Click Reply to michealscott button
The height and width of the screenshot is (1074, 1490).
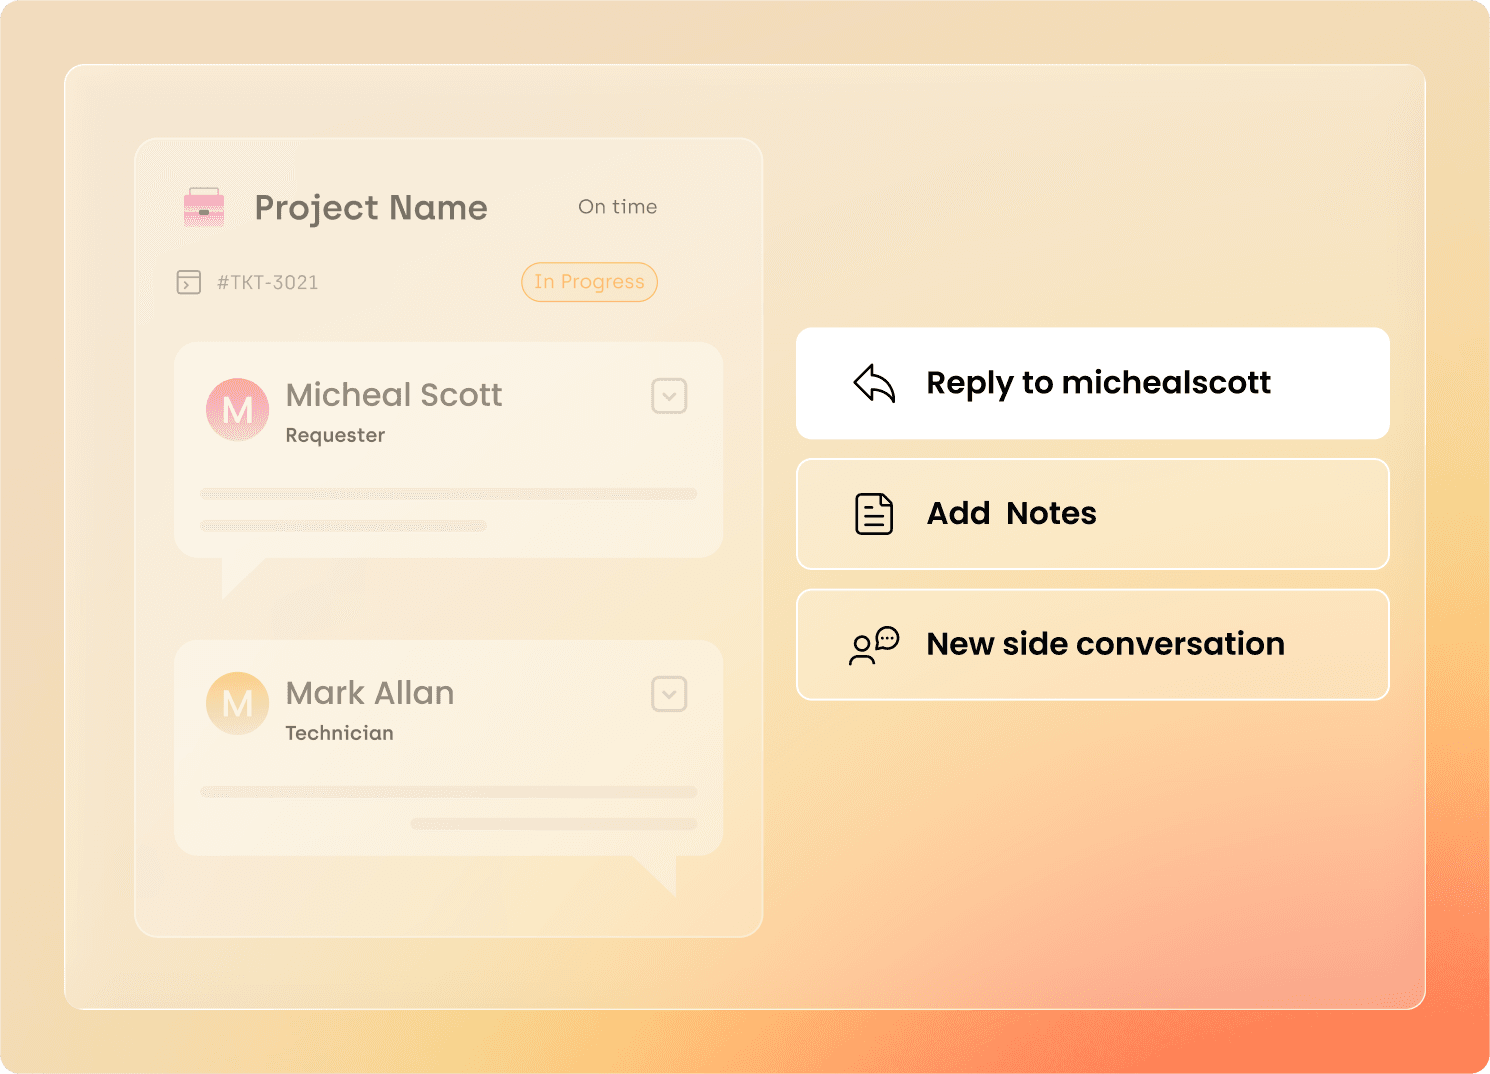pos(1093,383)
